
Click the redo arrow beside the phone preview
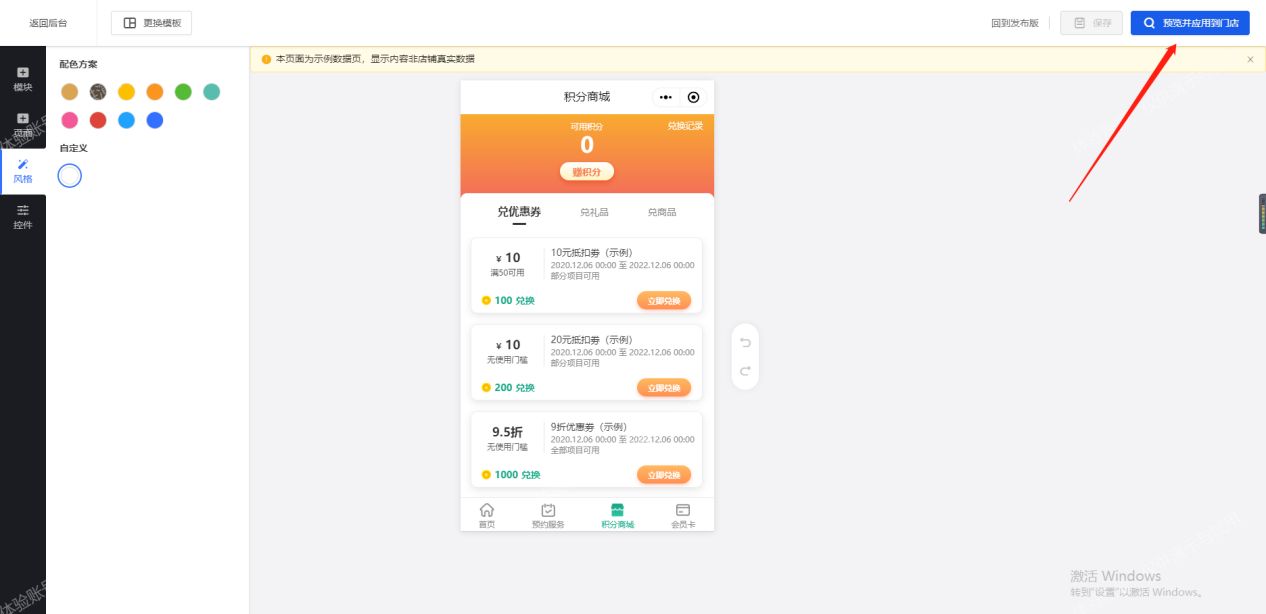744,371
